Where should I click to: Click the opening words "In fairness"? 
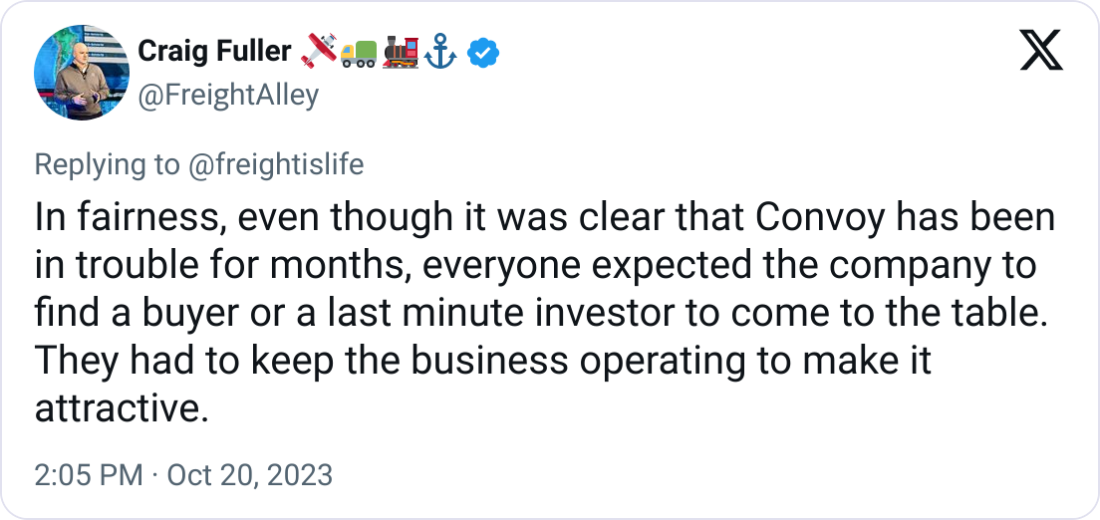point(111,218)
